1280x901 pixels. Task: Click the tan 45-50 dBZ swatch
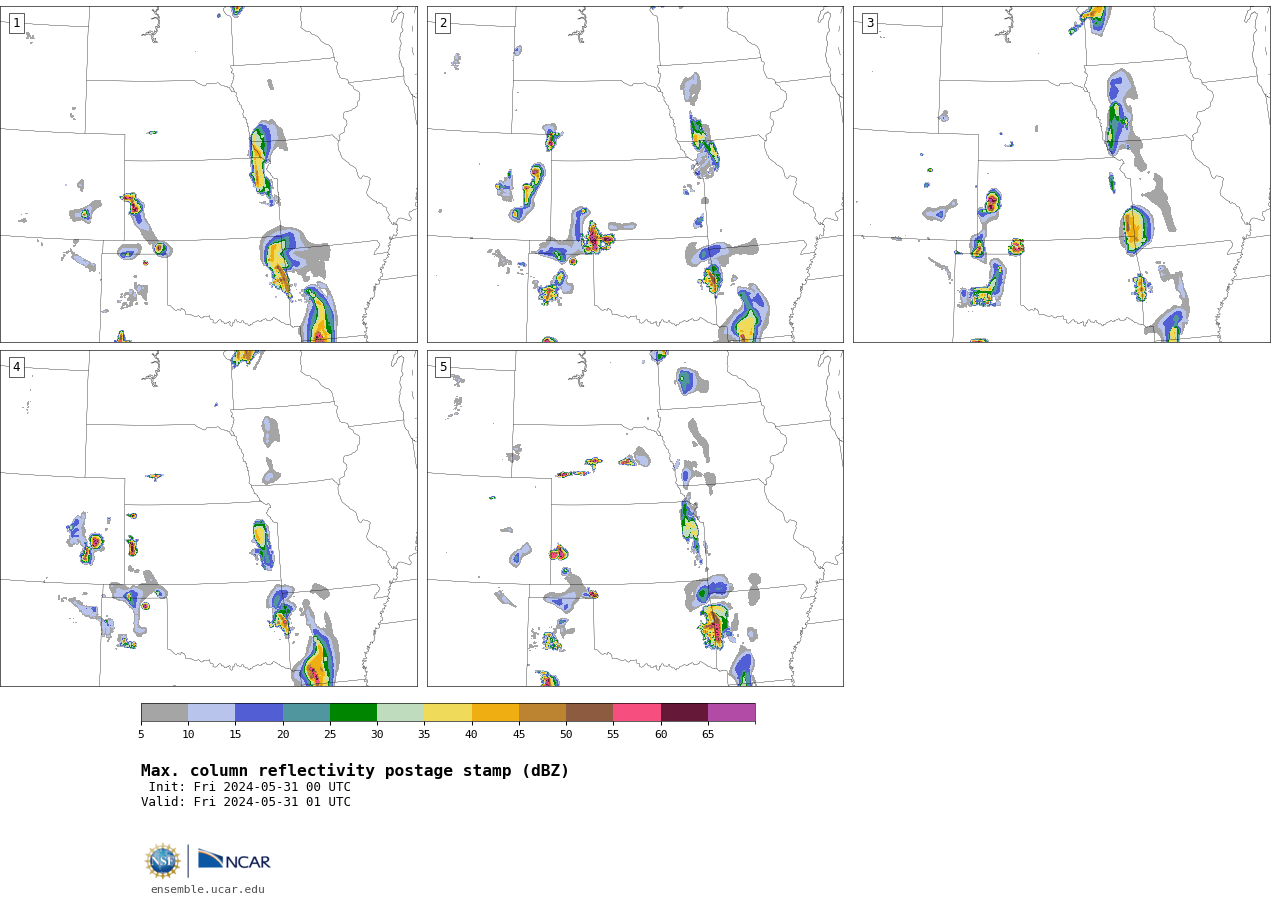pyautogui.click(x=542, y=712)
